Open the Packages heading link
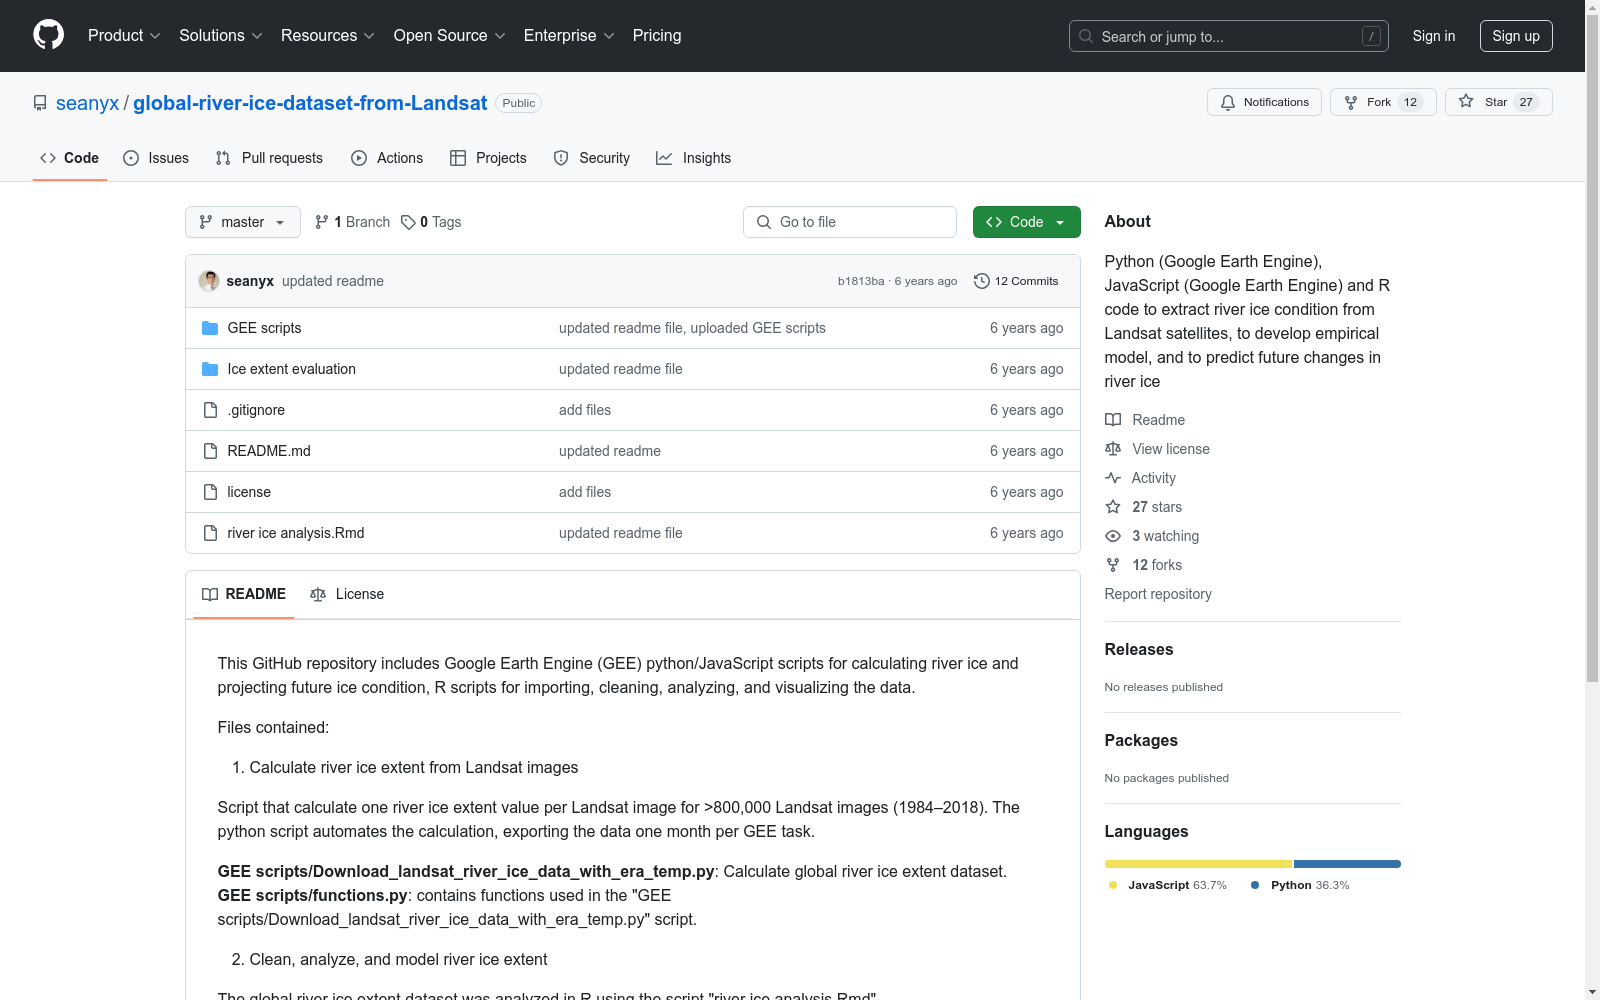Screen dimensions: 1600x1000 coord(1141,740)
